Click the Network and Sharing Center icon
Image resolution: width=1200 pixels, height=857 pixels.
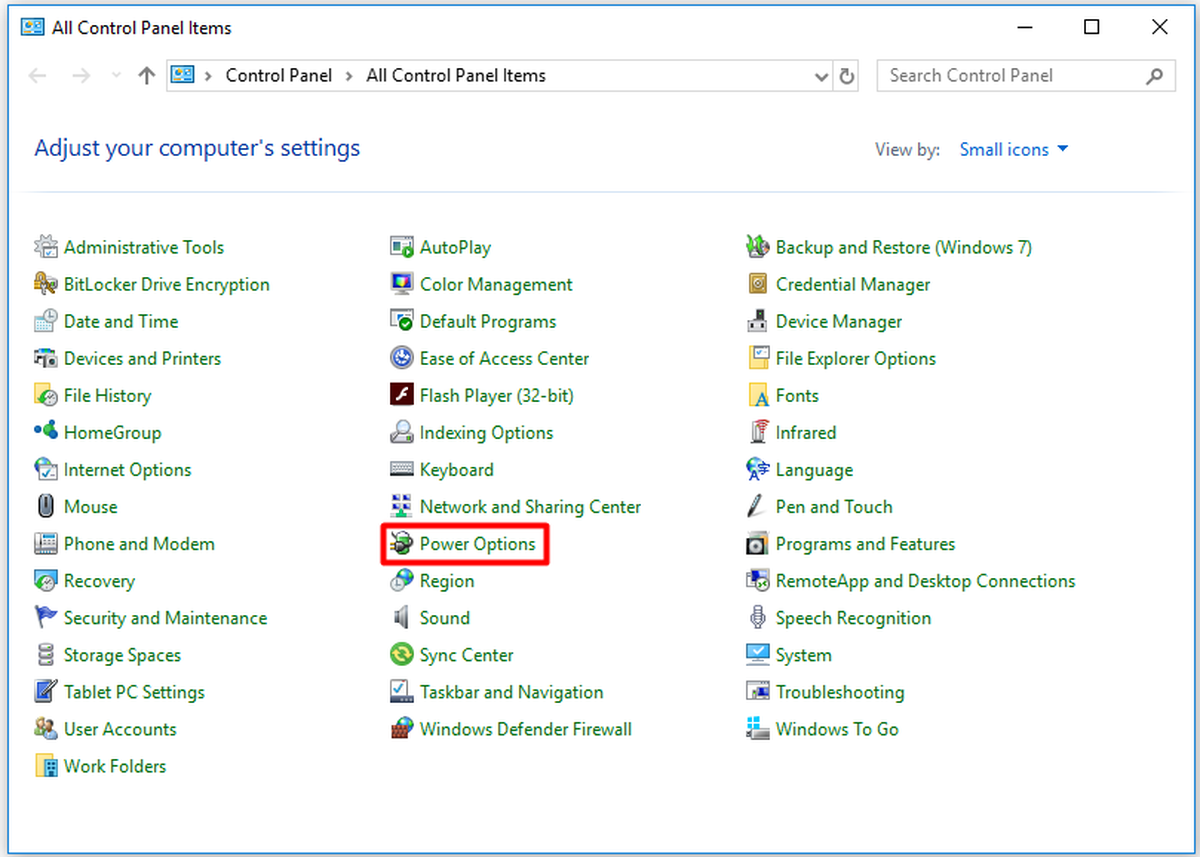point(401,506)
